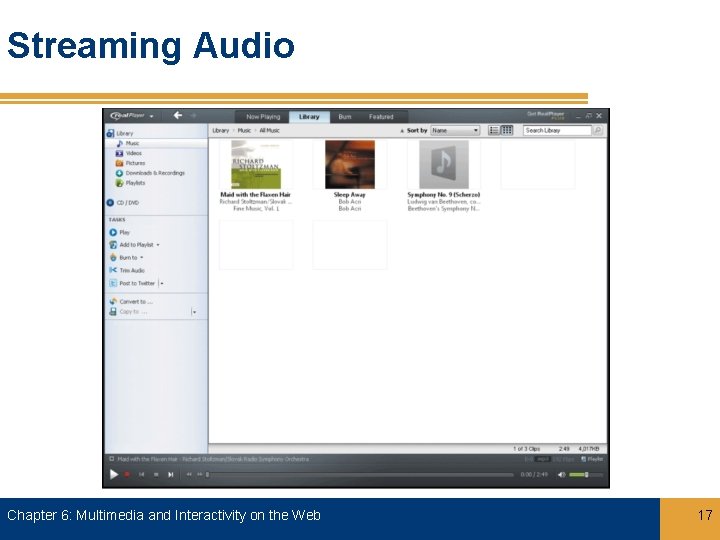
Task: Mute audio with the speaker icon
Action: click(561, 475)
